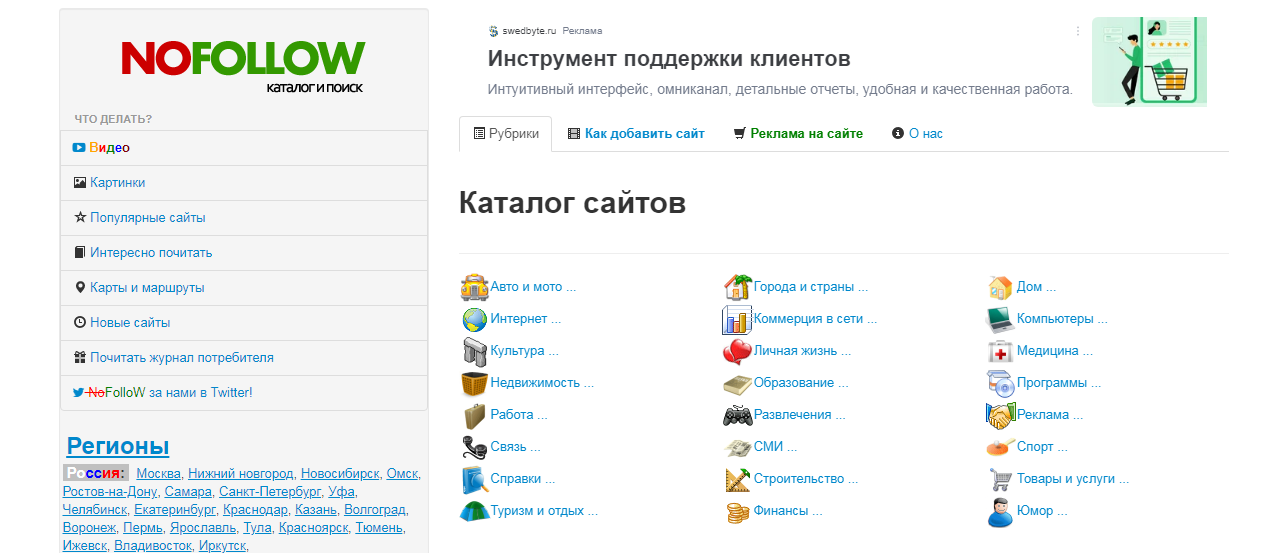Click the first-aid kit icon for Медицина

pyautogui.click(x=1000, y=351)
